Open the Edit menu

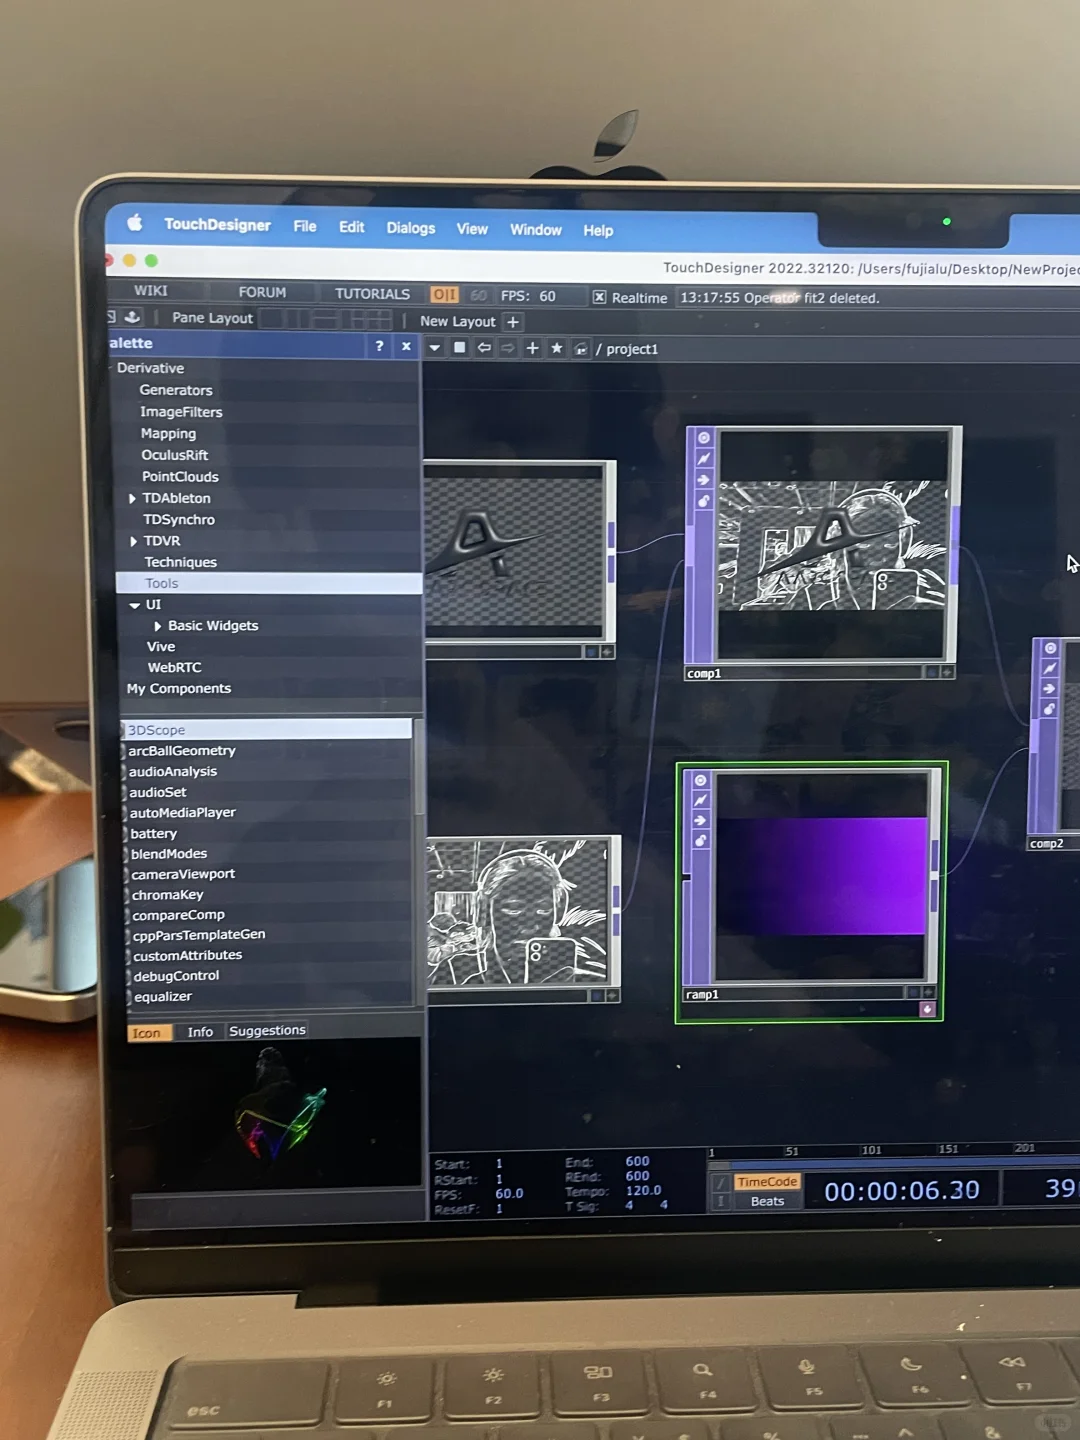[x=351, y=227]
